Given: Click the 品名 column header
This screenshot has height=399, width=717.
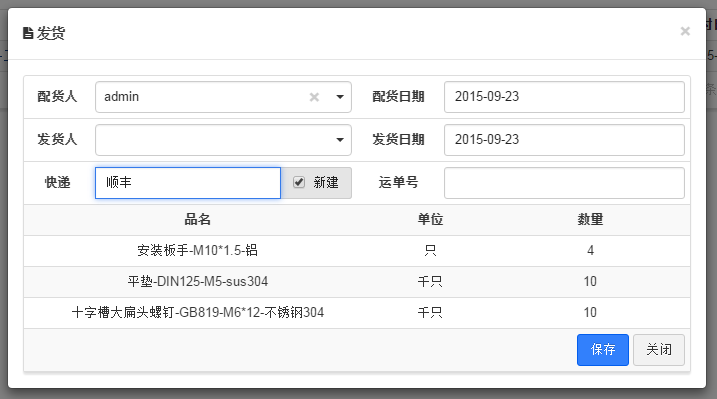Looking at the screenshot, I should 198,219.
